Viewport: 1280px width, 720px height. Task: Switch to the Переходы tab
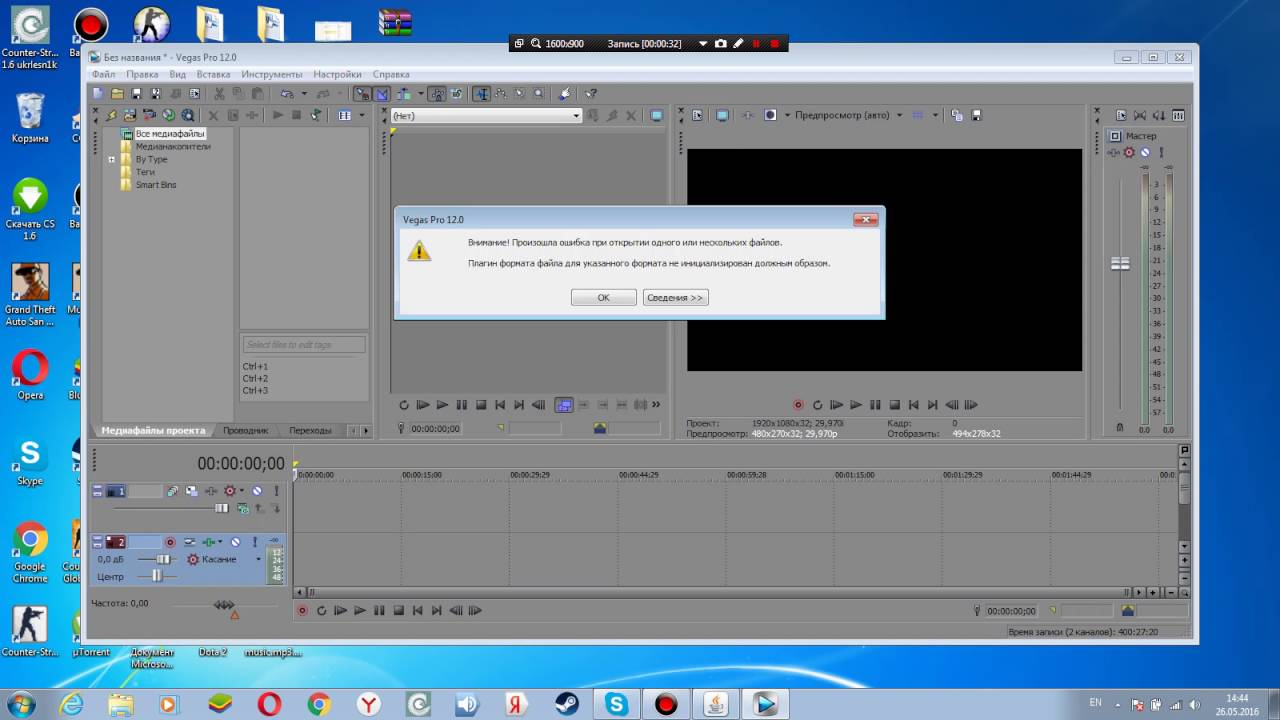(310, 430)
